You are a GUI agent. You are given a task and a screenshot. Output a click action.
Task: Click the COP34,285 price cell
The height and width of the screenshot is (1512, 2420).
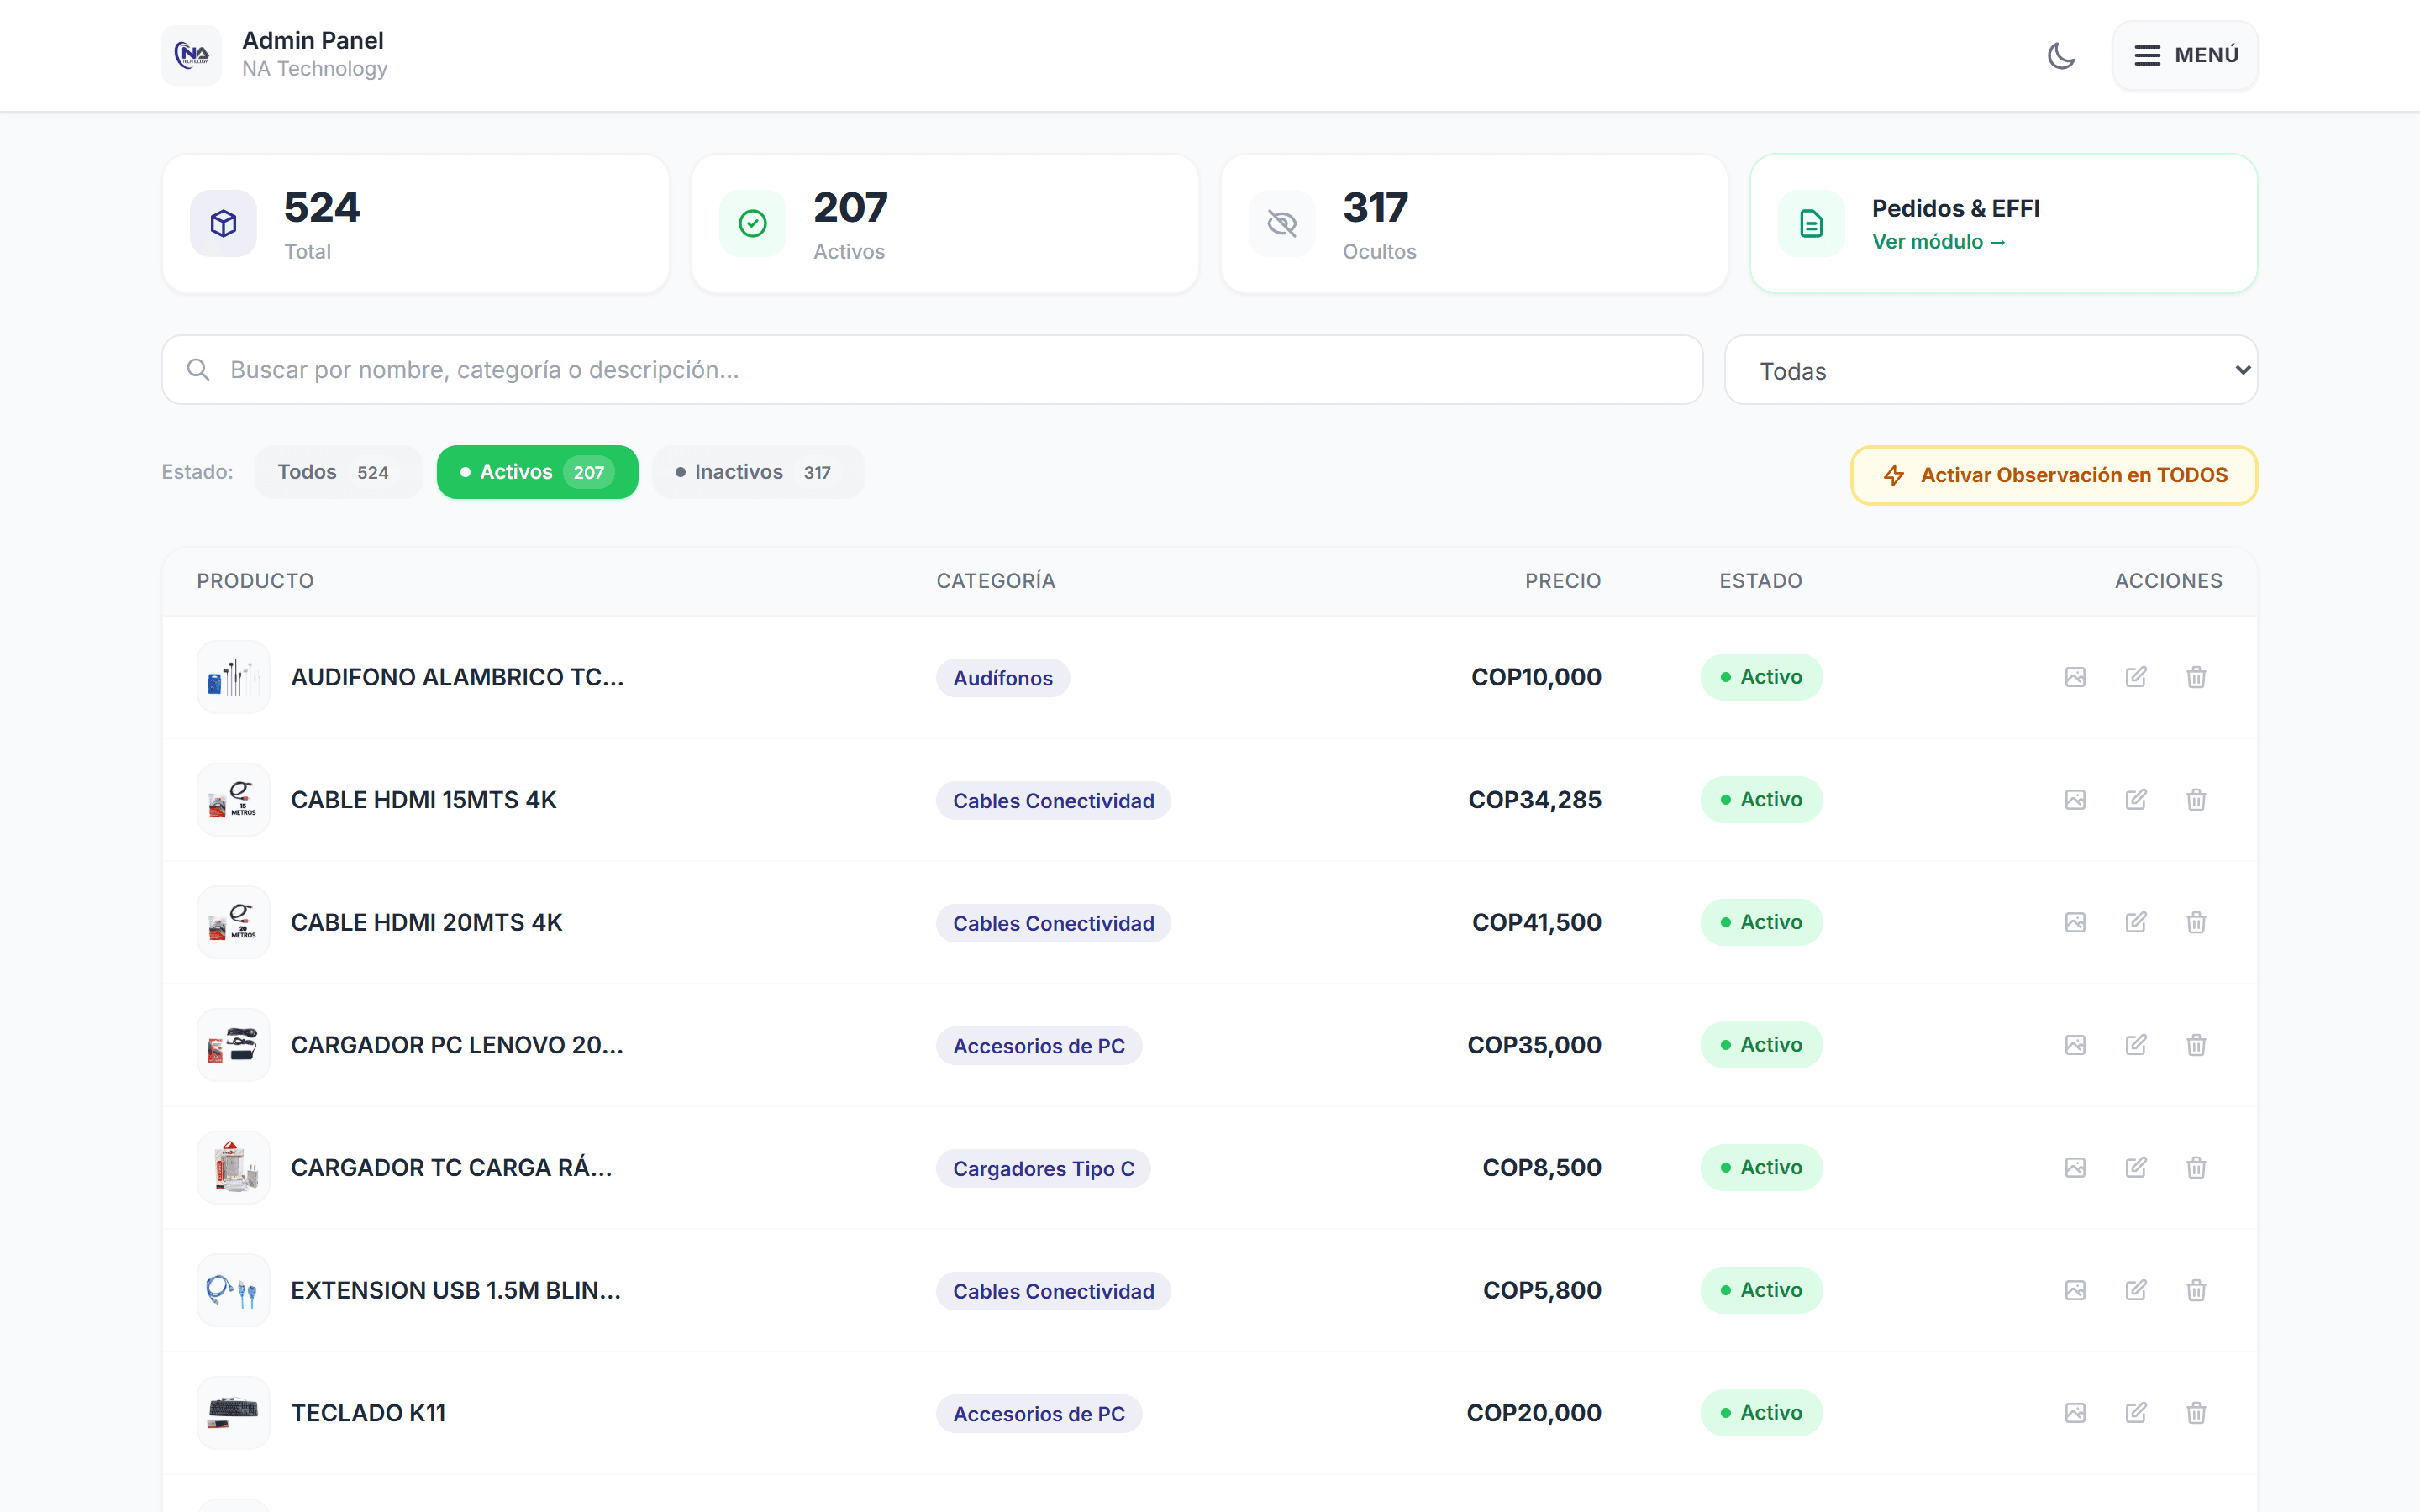click(x=1534, y=800)
